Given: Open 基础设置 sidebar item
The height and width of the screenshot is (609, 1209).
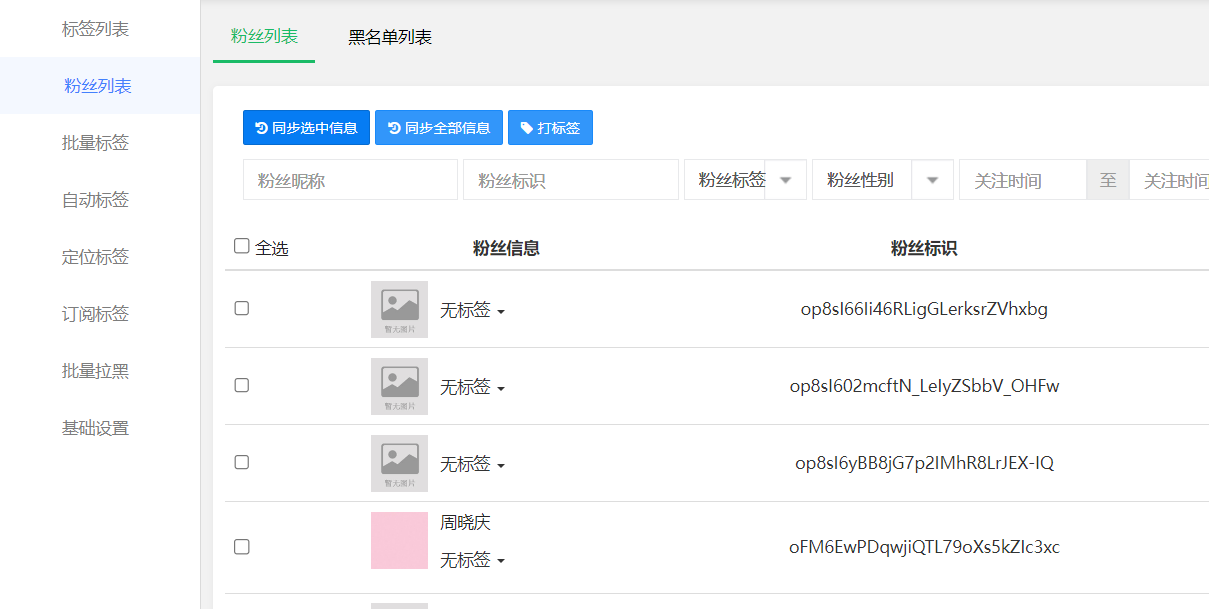Looking at the screenshot, I should (96, 428).
